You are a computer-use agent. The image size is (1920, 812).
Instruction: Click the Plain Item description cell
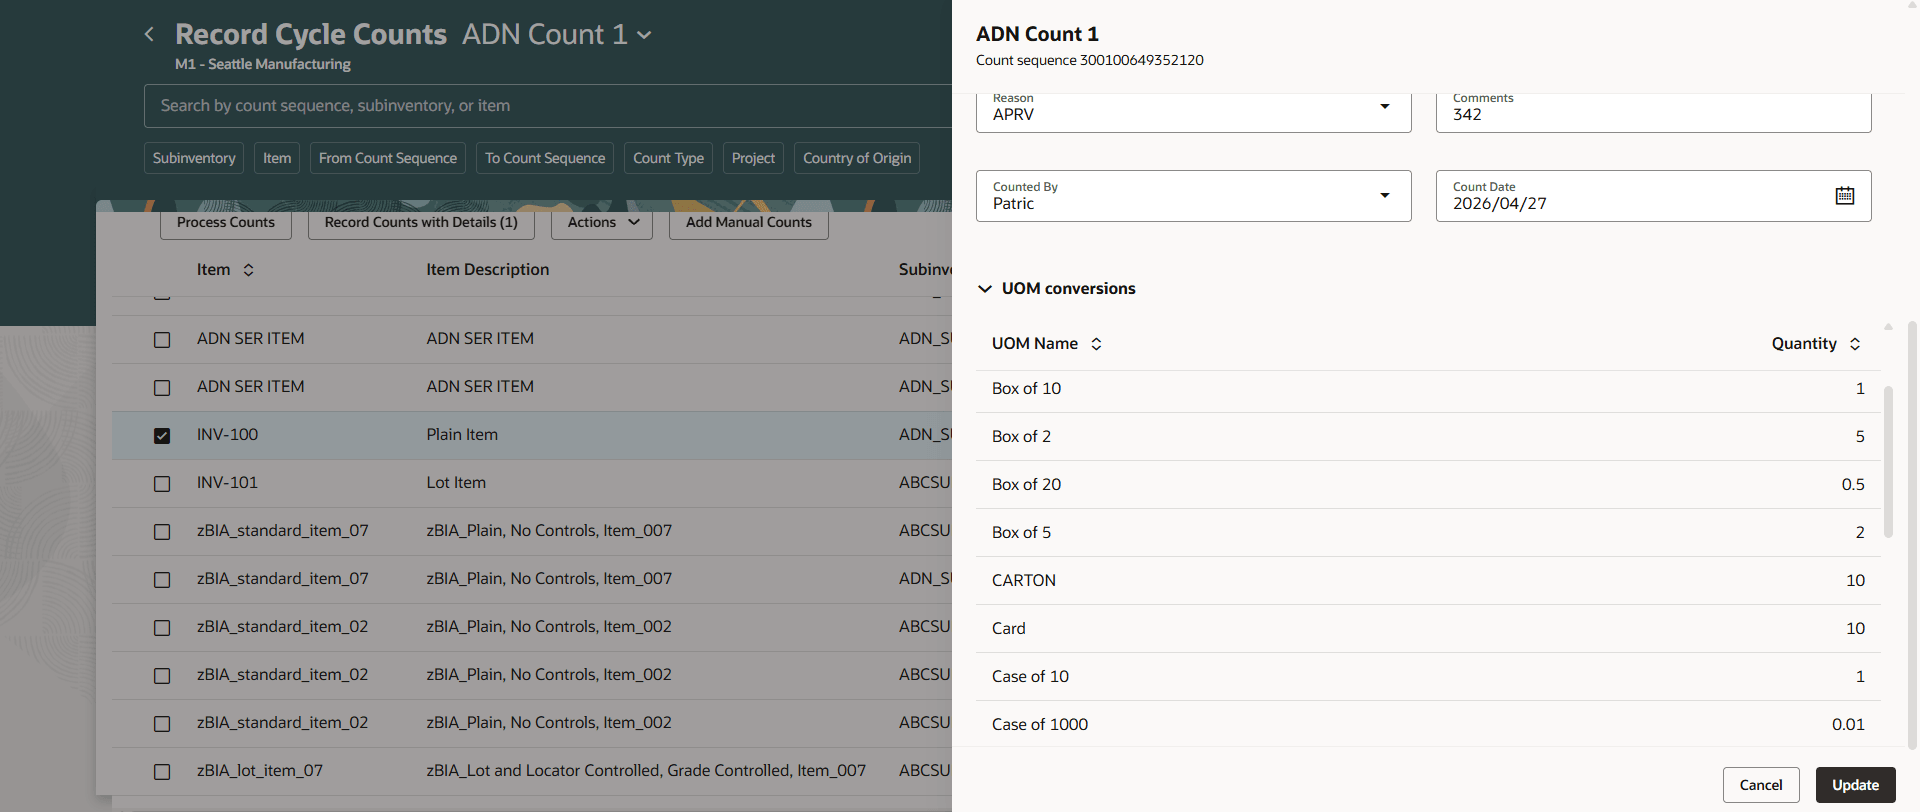point(462,435)
